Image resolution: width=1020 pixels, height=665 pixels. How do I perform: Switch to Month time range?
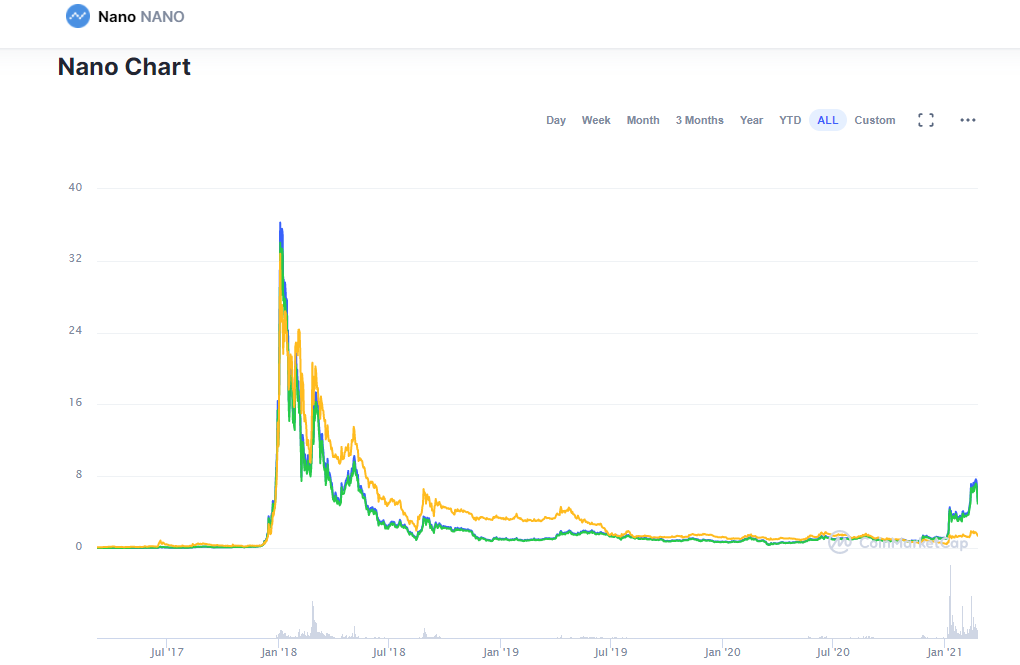tap(643, 120)
